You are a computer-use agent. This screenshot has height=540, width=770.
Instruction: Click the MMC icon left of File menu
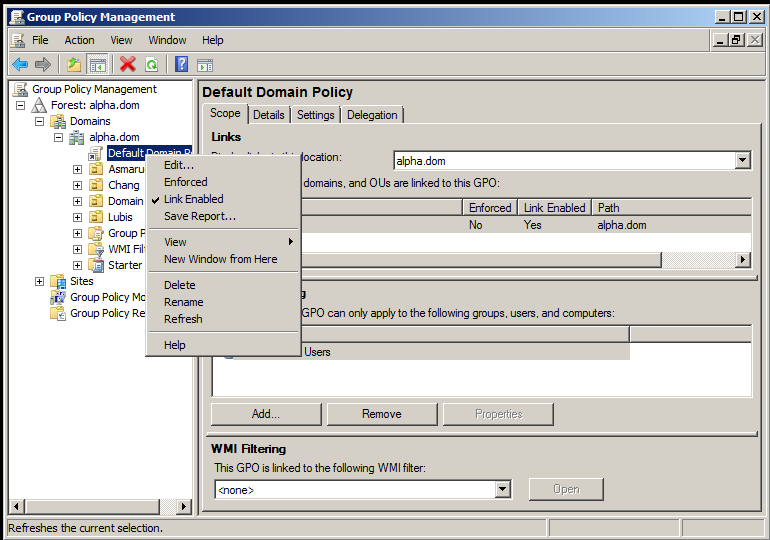coord(18,40)
